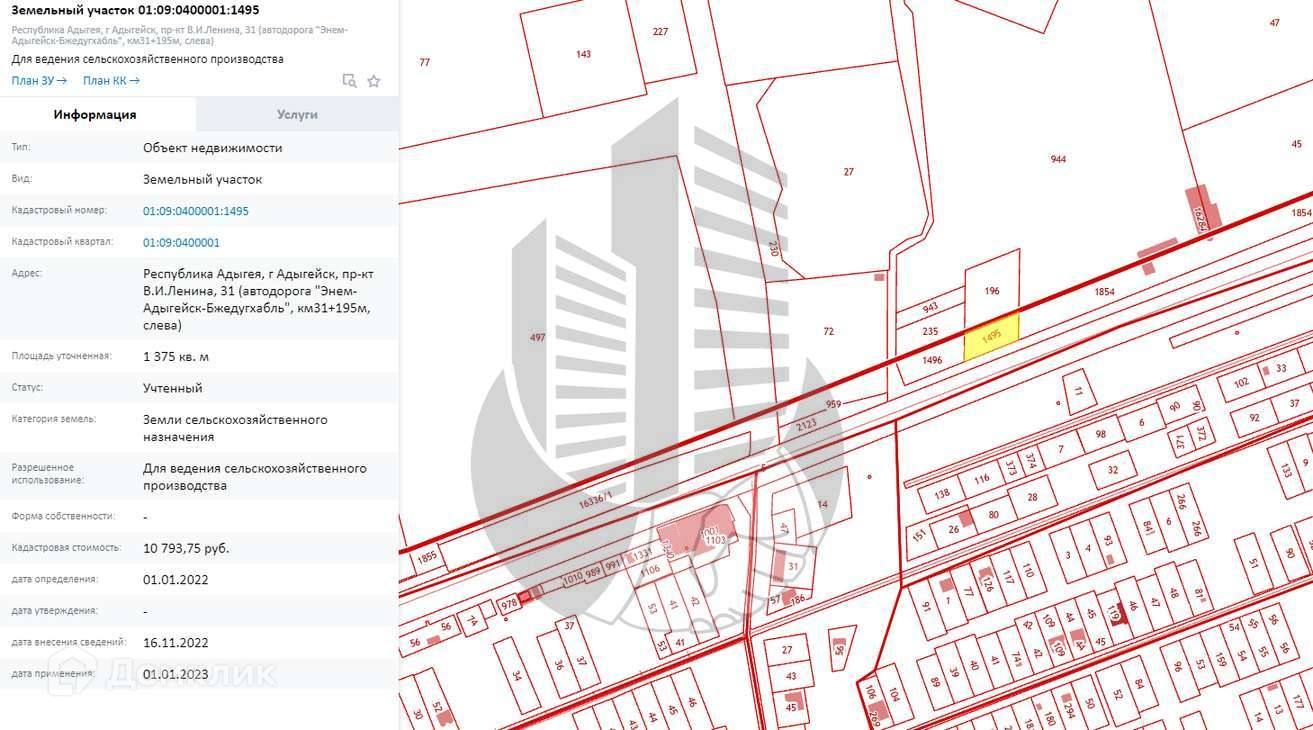Viewport: 1313px width, 730px height.
Task: Click parcel 1496 on the map
Action: (932, 360)
